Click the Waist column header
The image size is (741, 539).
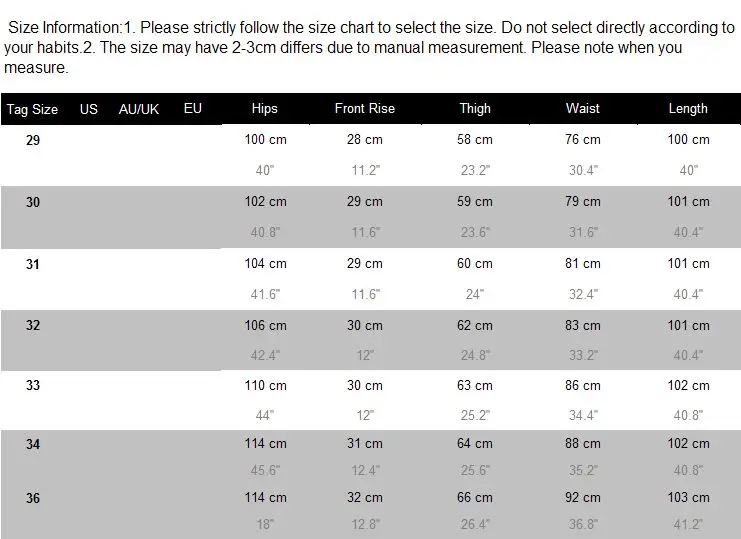pos(583,109)
